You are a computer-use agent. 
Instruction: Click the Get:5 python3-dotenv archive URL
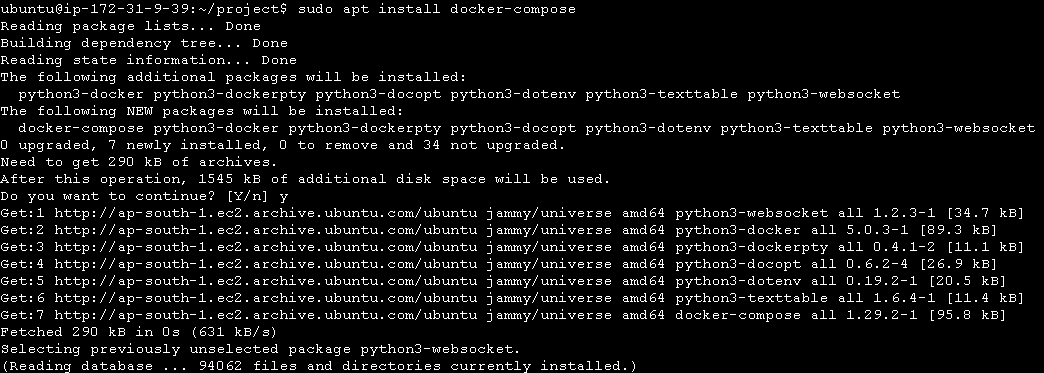click(266, 281)
